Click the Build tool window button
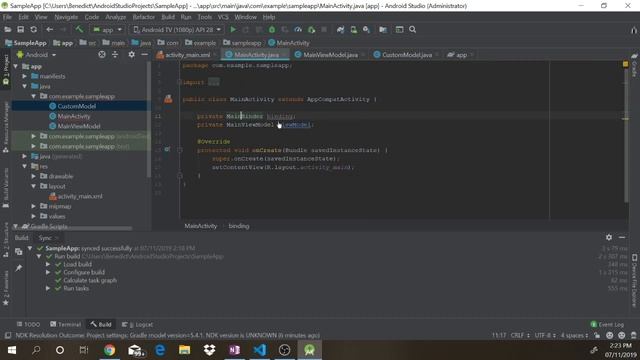640x360 pixels. 101,324
